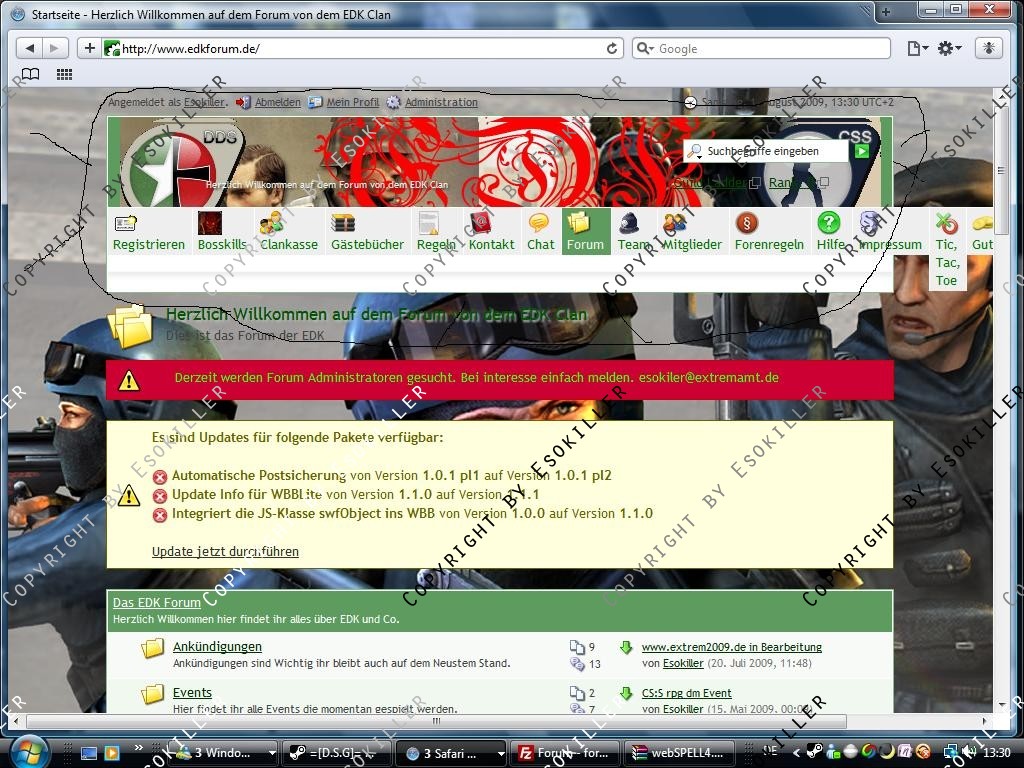
Task: Open the Clankasse menu icon
Action: 271,223
